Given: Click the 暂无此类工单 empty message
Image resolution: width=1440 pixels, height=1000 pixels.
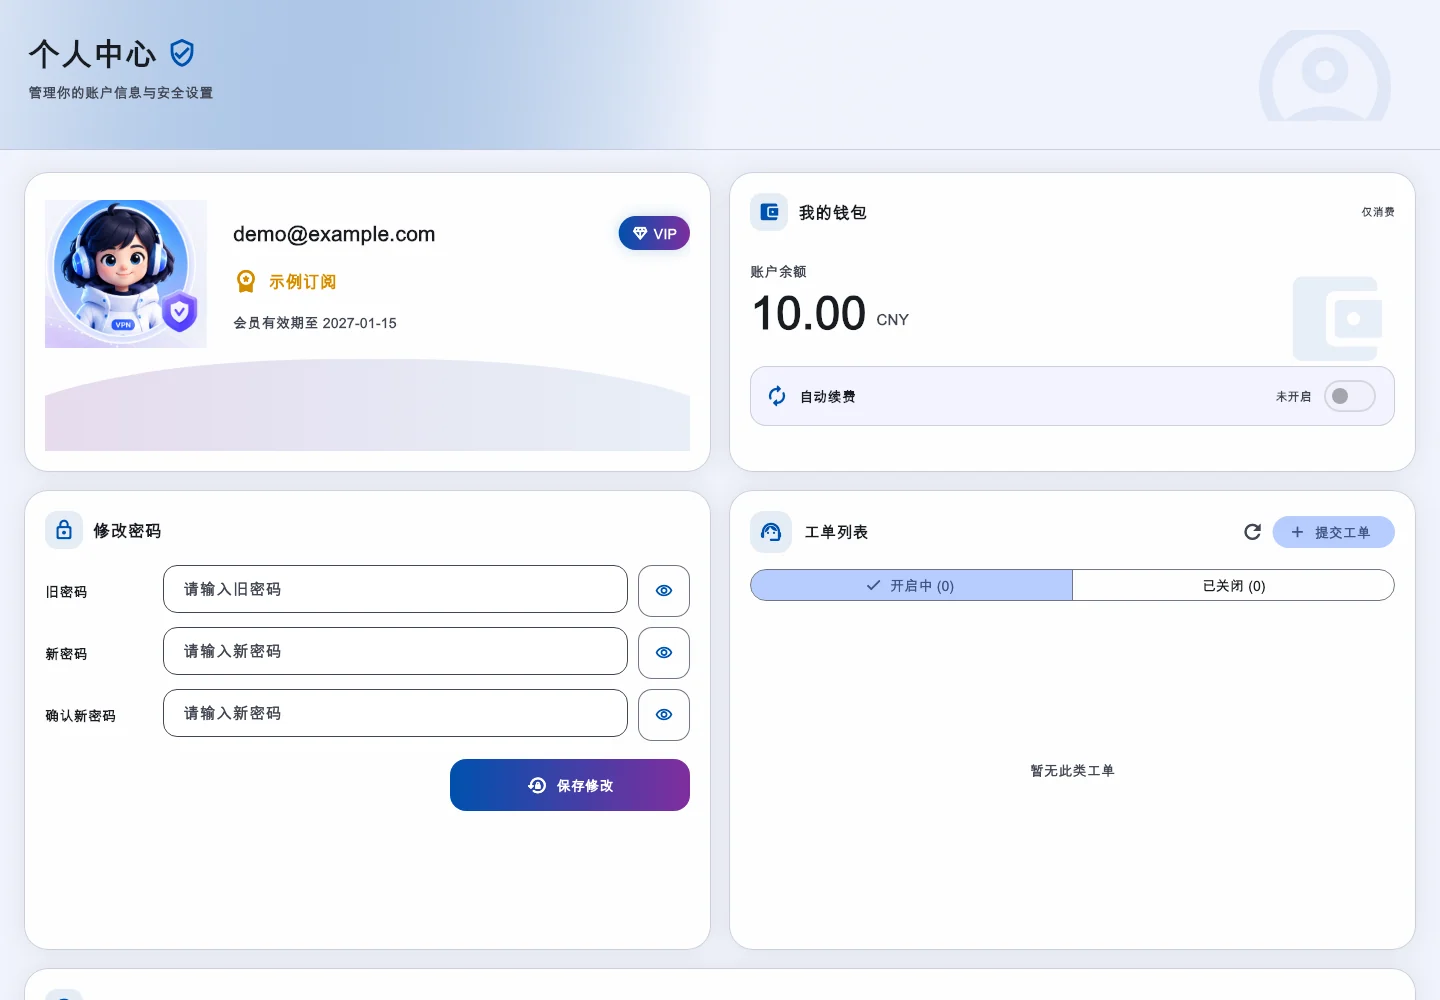Looking at the screenshot, I should point(1072,771).
